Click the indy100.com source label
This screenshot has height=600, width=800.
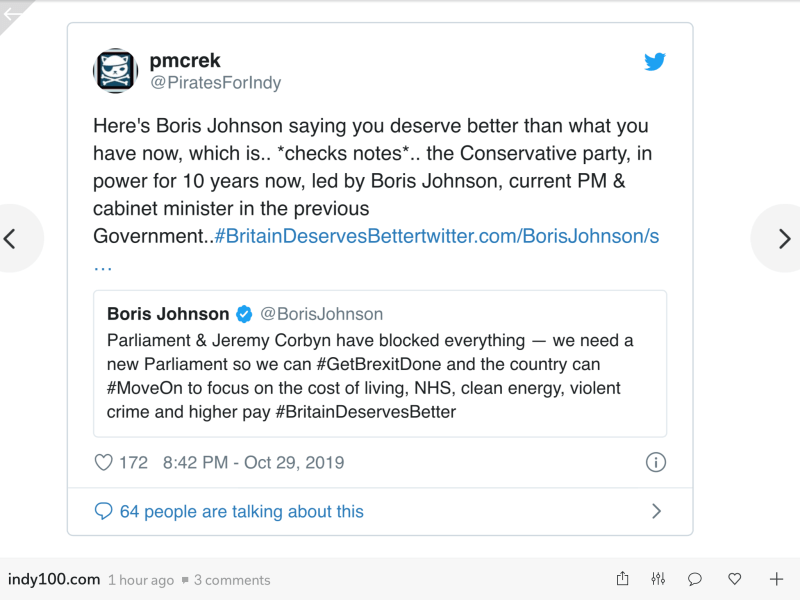click(54, 579)
